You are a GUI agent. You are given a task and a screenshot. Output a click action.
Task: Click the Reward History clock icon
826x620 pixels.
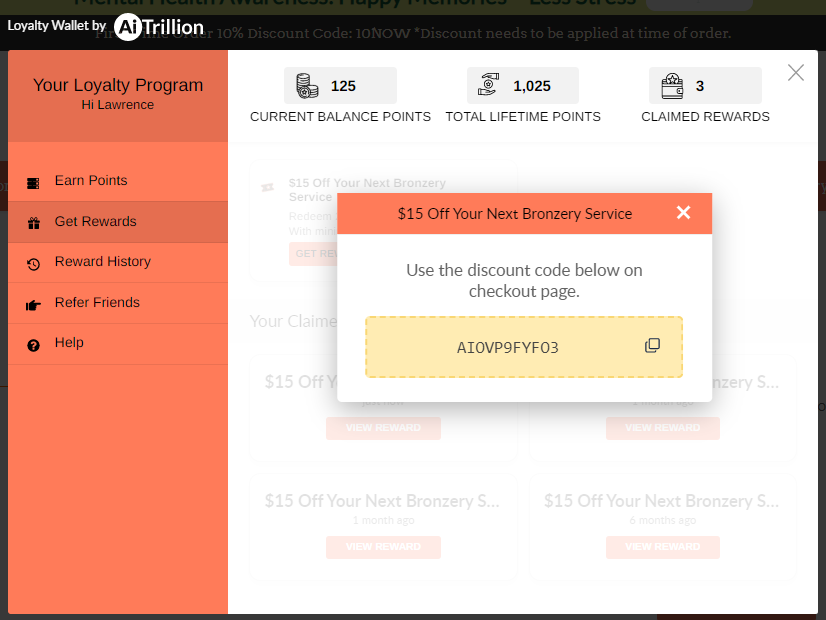[33, 264]
